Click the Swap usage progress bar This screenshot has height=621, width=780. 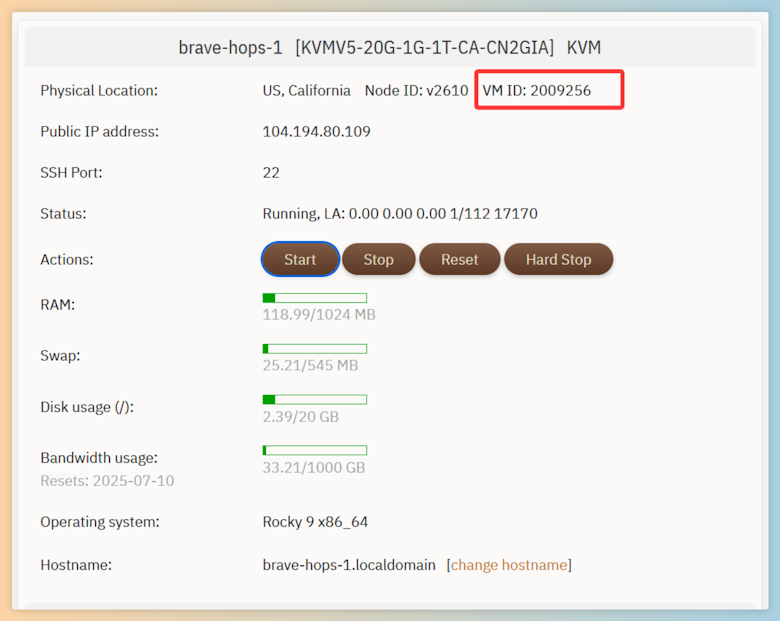coord(315,349)
